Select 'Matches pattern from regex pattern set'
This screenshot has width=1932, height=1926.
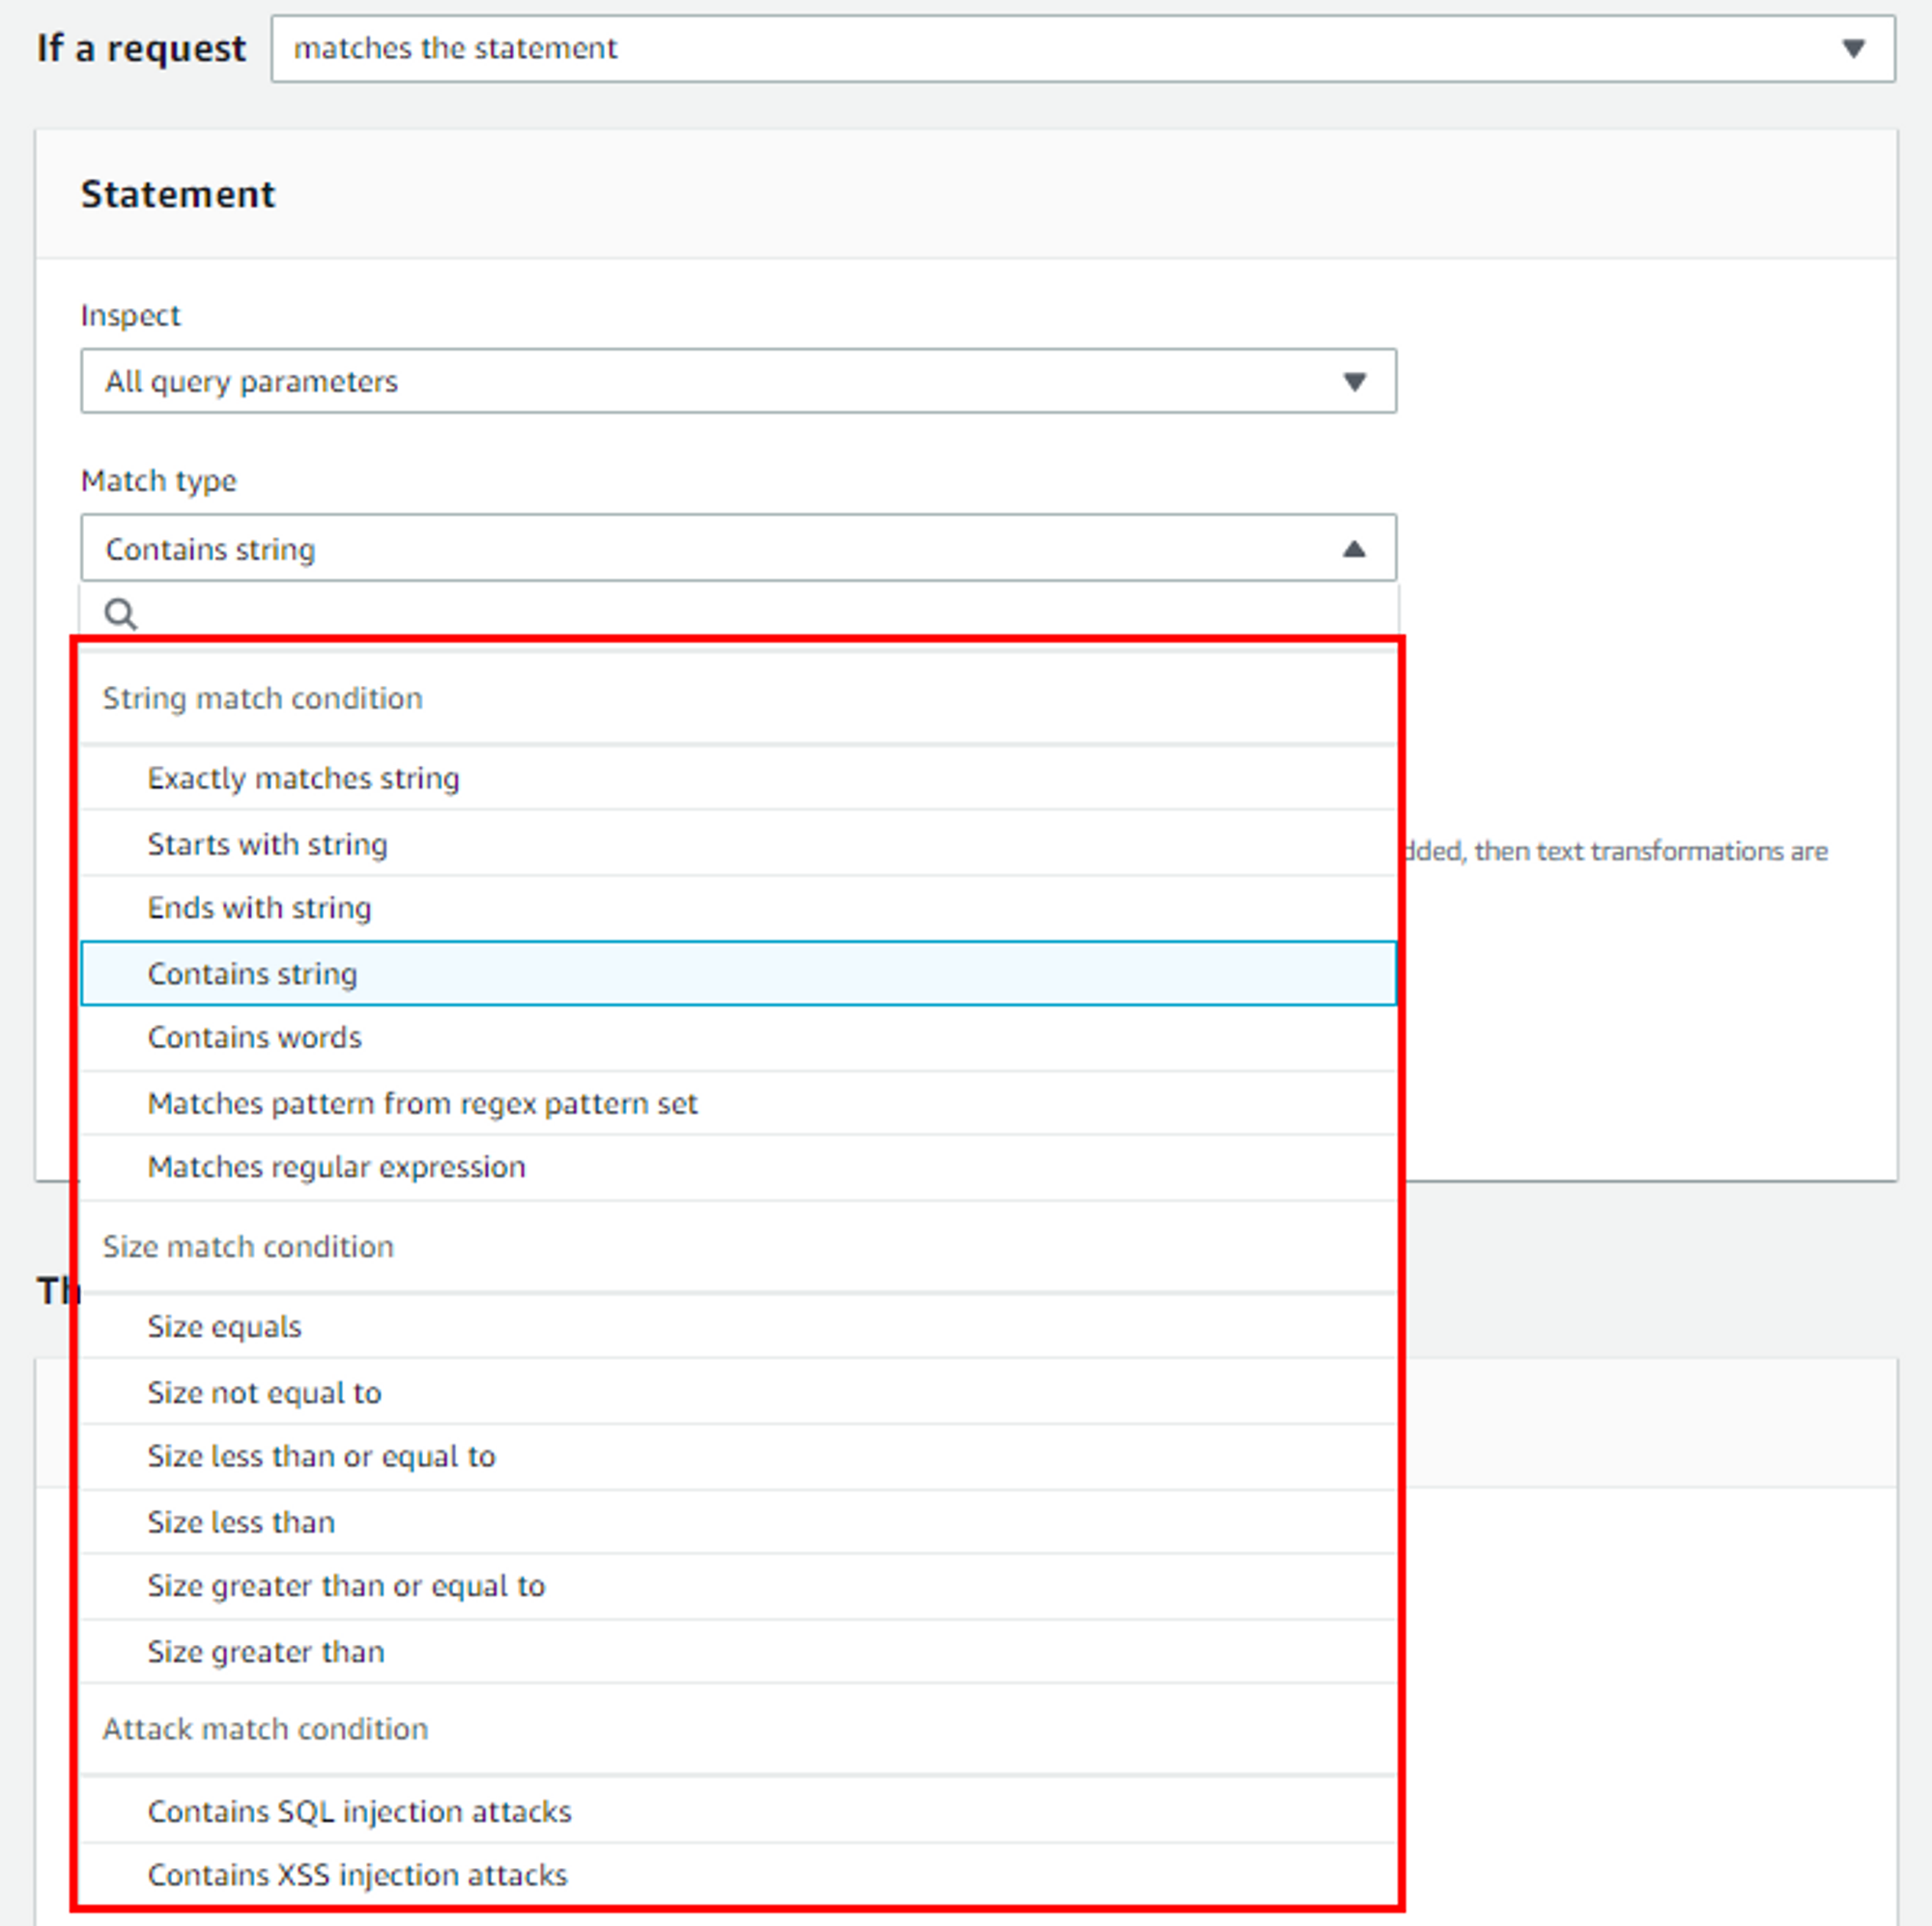coord(422,1104)
